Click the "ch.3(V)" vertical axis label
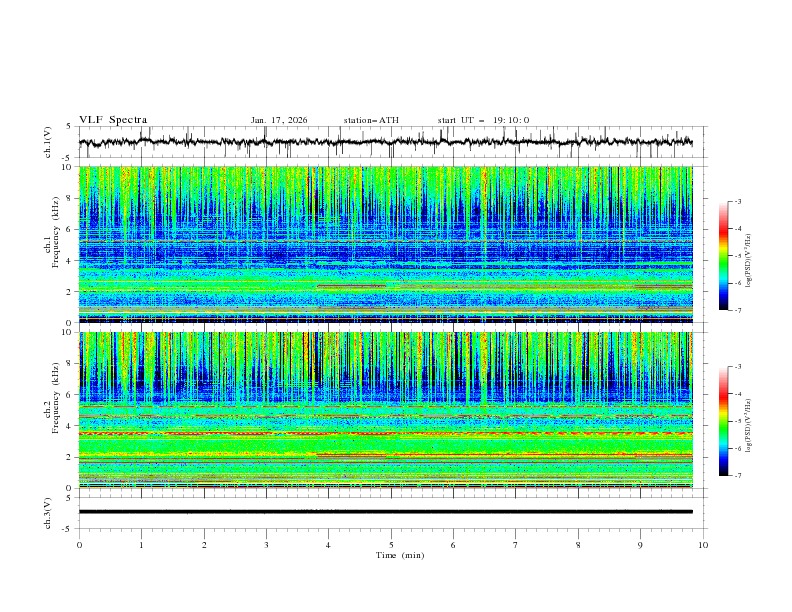792x612 pixels. click(48, 513)
